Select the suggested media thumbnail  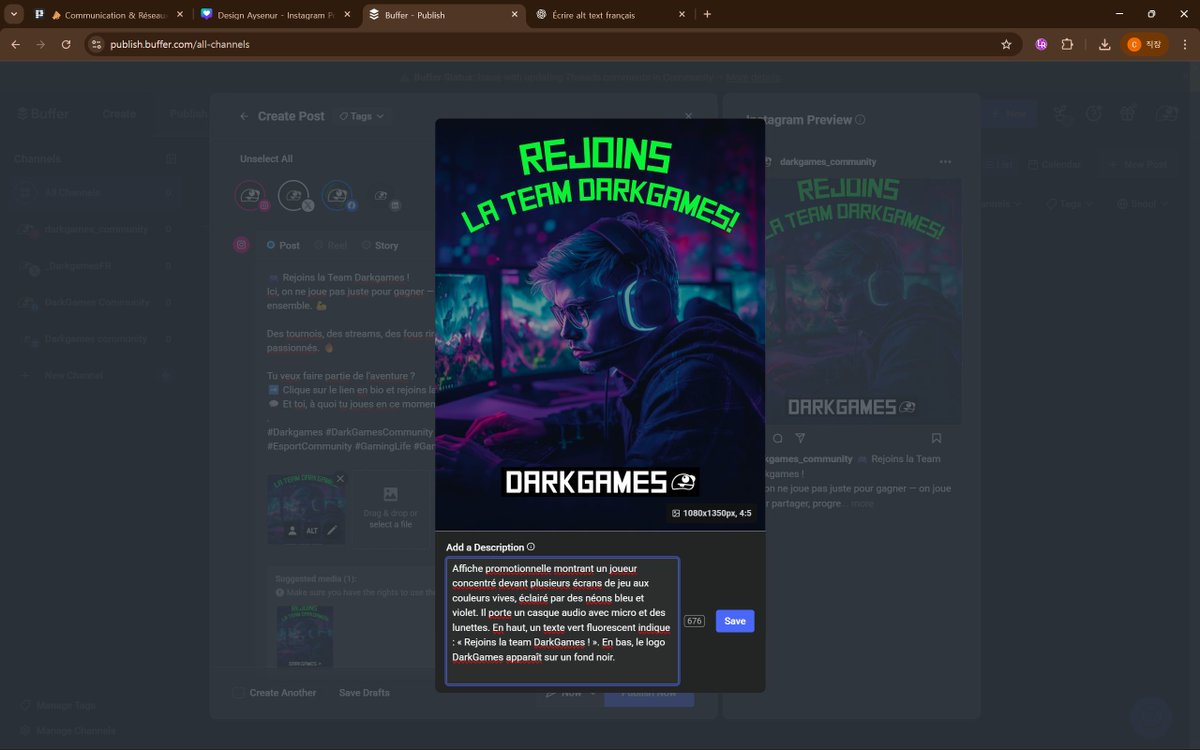click(305, 636)
